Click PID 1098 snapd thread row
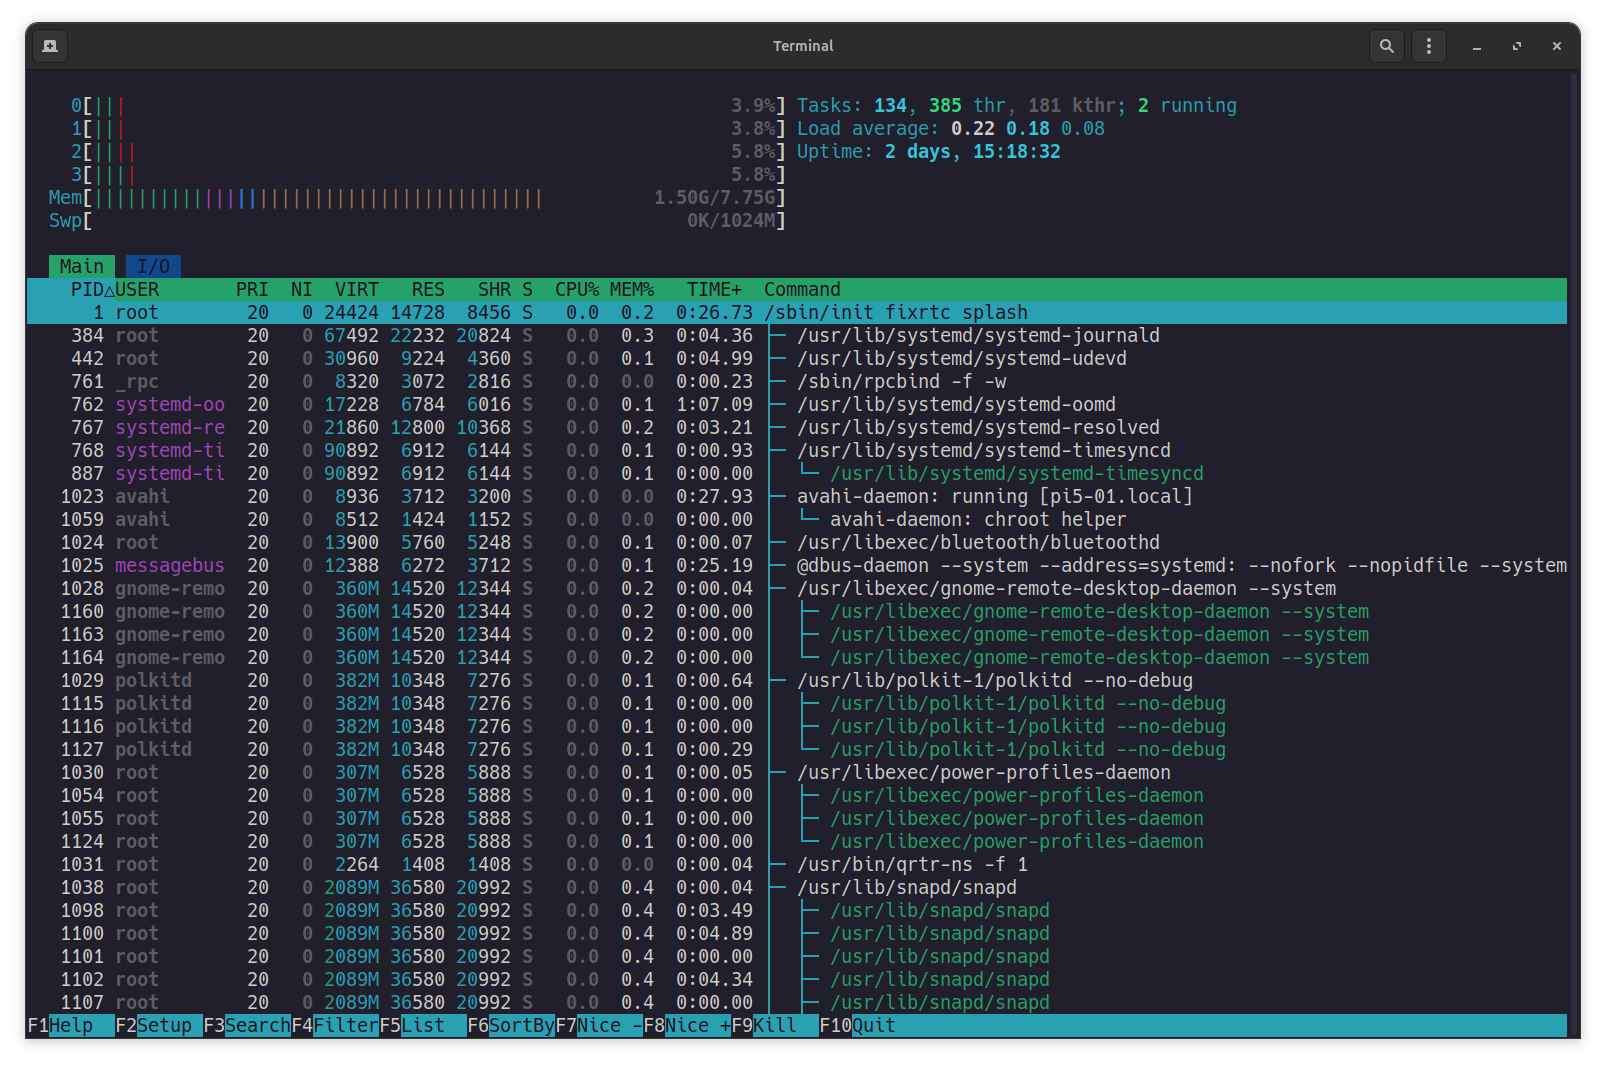This screenshot has width=1606, height=1067. [x=797, y=910]
